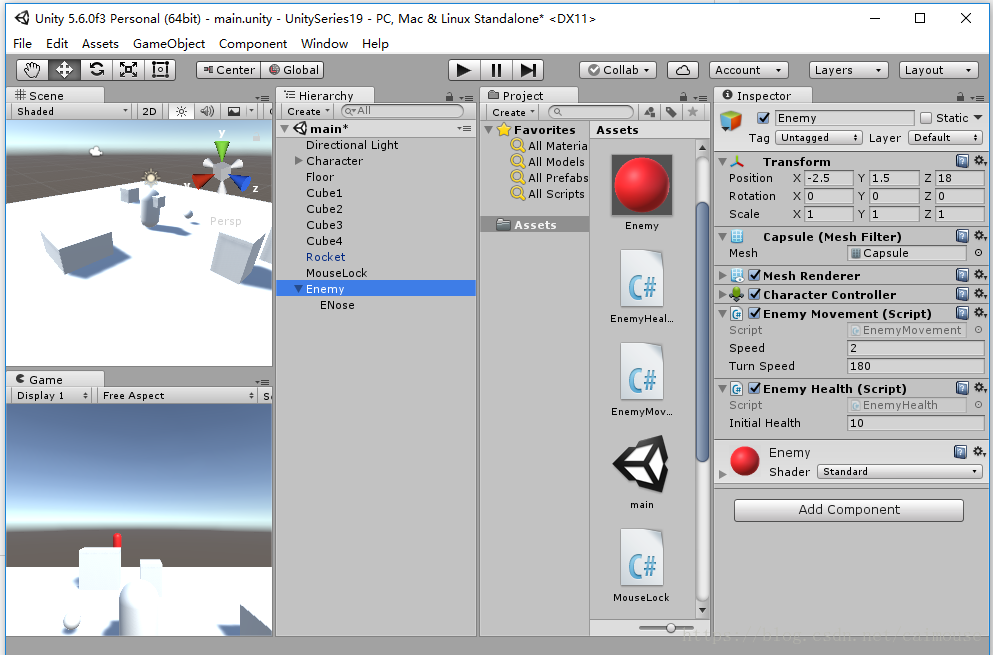Disable Mesh Renderer component checkbox

point(754,275)
